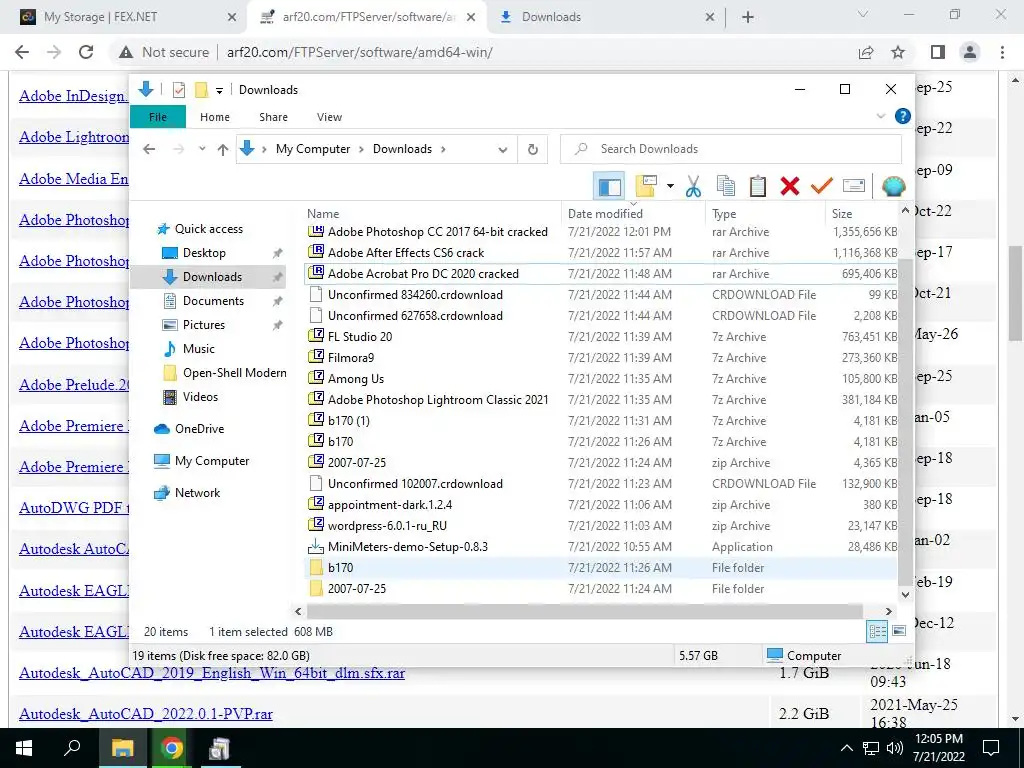Select Music in the navigation pane

[199, 349]
